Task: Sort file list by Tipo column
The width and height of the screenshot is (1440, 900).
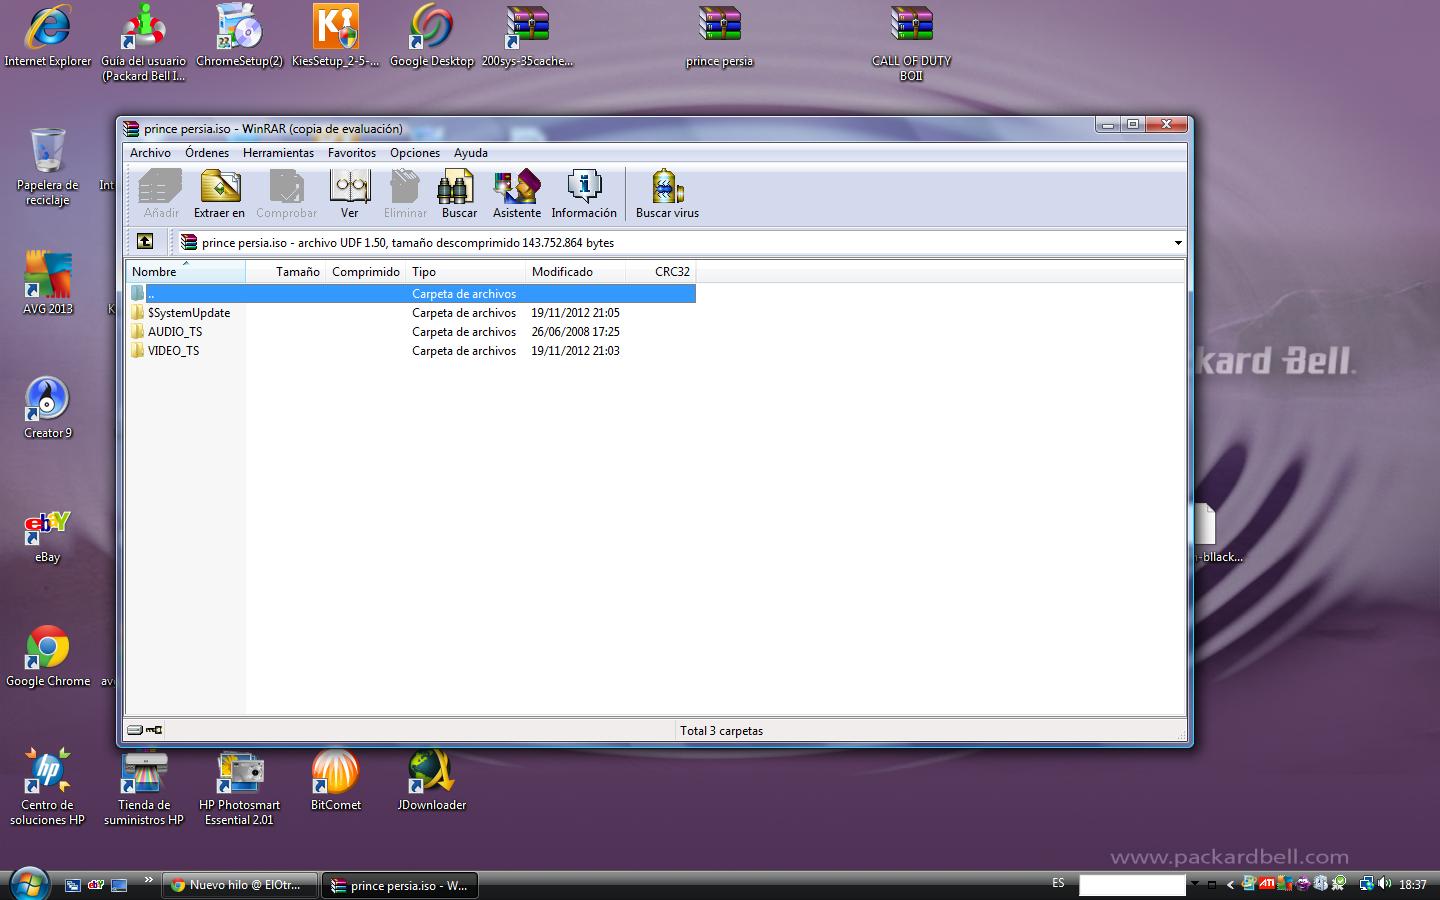Action: point(465,272)
